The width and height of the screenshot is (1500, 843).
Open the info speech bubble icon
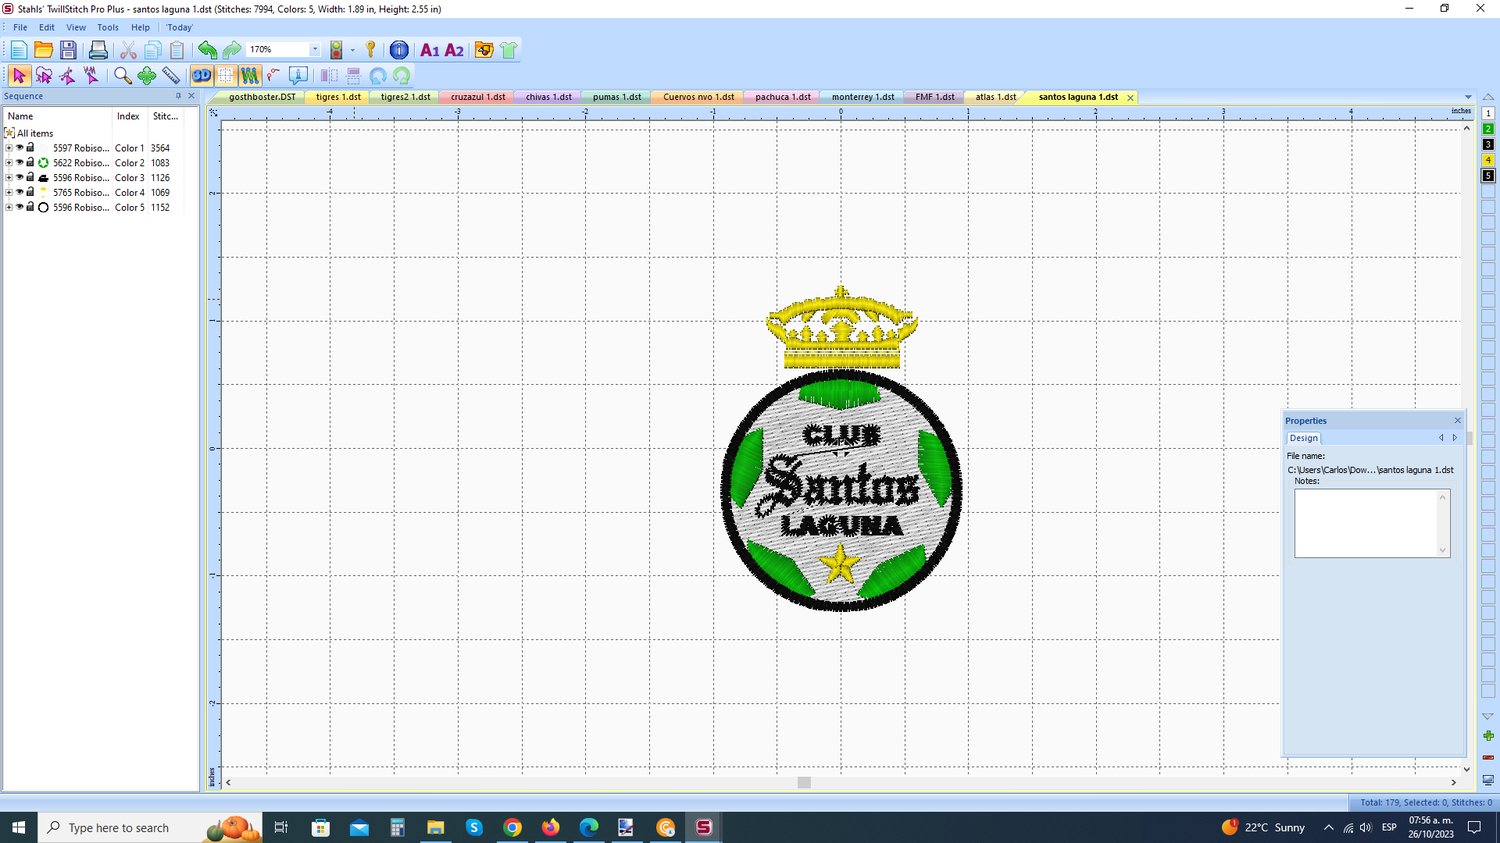[298, 75]
